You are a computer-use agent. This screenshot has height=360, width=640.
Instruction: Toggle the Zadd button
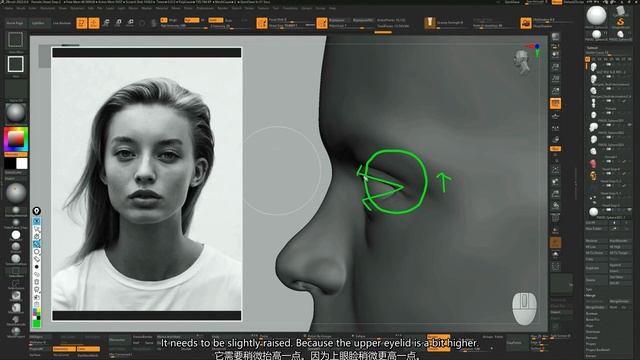(x=216, y=20)
